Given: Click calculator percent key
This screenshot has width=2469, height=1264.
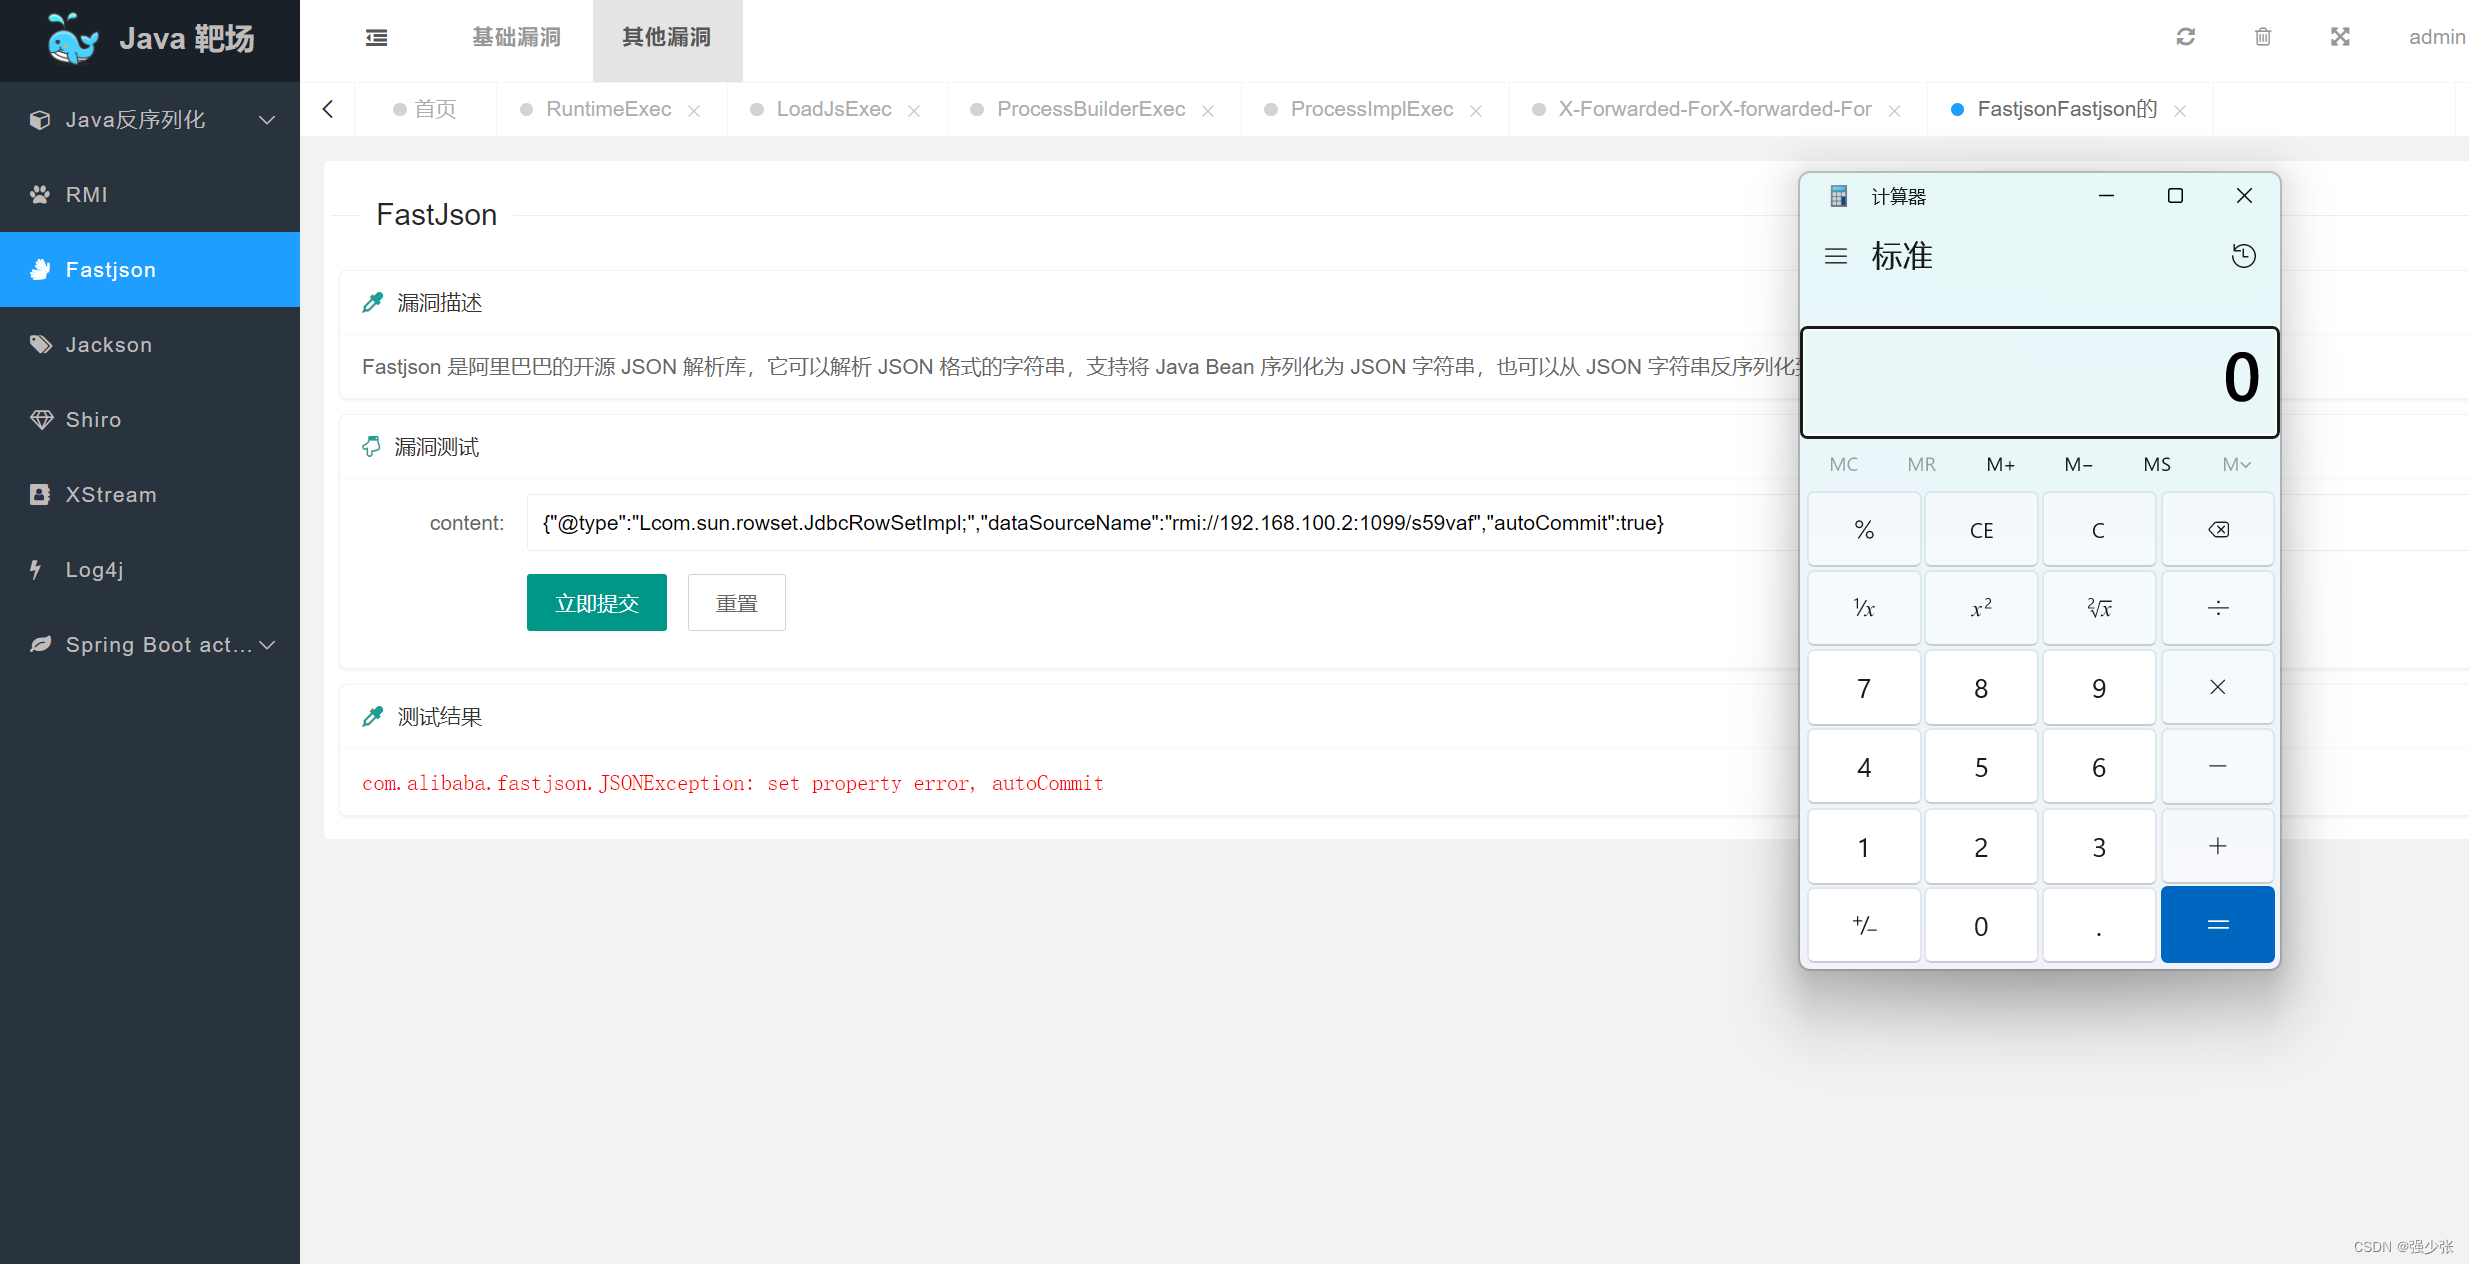Looking at the screenshot, I should click(1864, 529).
